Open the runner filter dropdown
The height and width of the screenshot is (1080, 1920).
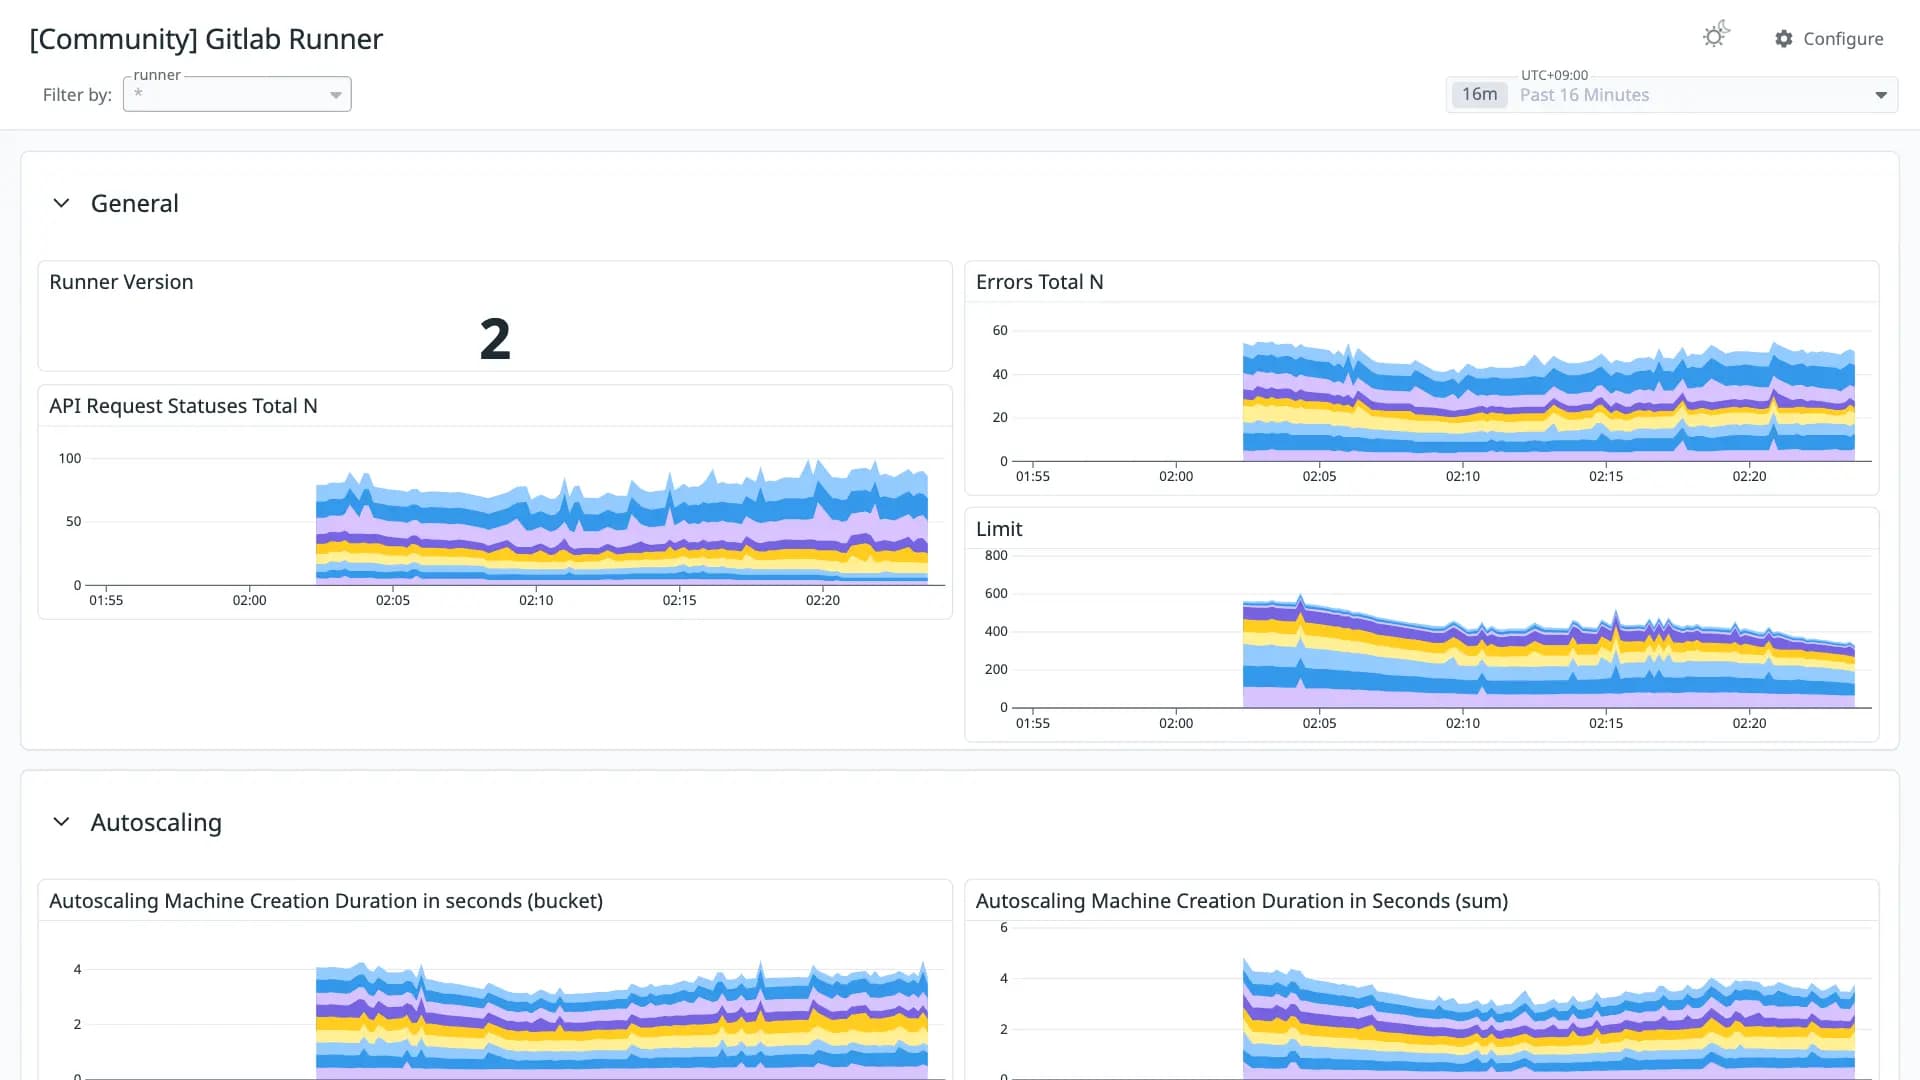click(237, 94)
